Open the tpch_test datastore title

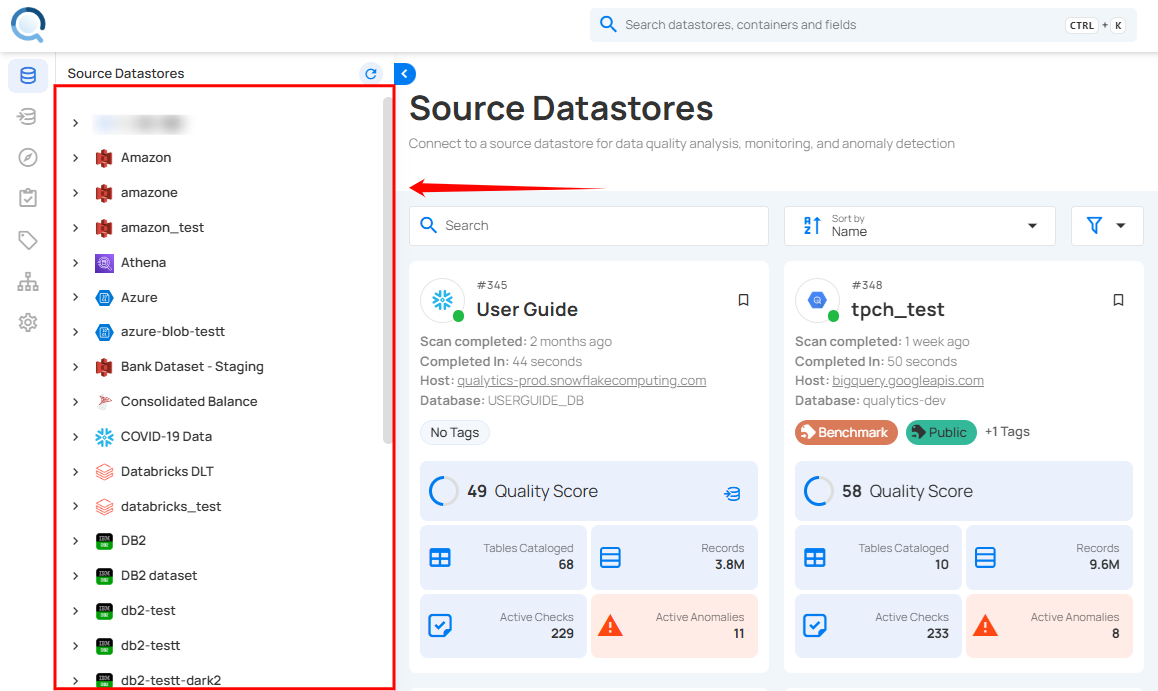[897, 309]
